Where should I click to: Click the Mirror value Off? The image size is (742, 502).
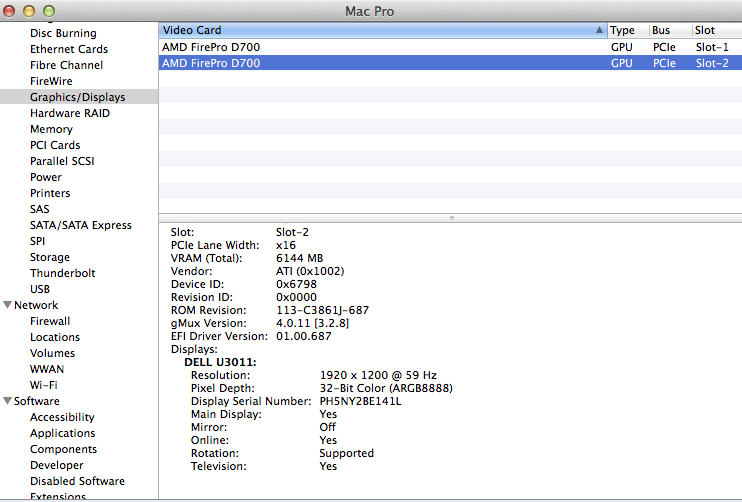pos(327,427)
